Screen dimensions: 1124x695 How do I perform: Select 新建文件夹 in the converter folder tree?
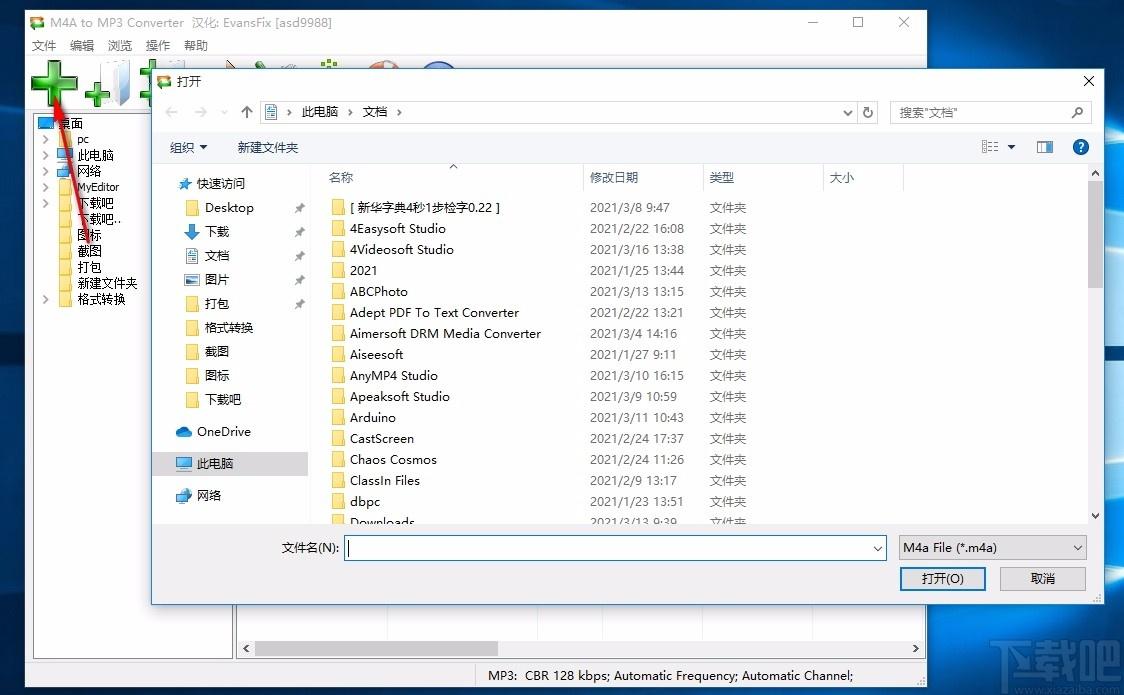(107, 283)
